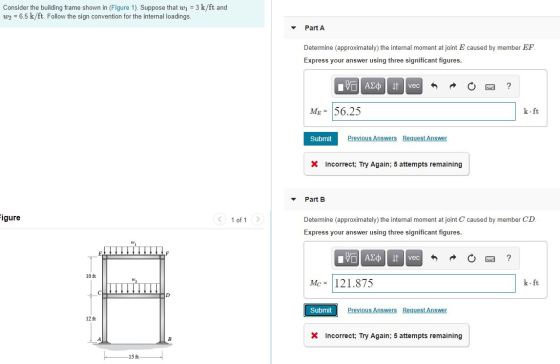Request Answer for Part A
Screen dimensions: 560x364
tap(425, 138)
